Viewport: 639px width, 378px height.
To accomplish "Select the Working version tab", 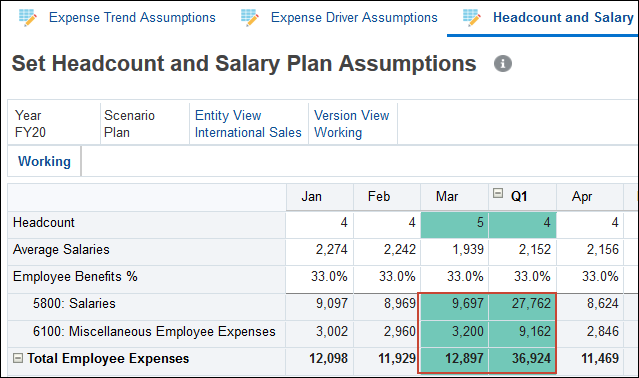I will (x=44, y=161).
